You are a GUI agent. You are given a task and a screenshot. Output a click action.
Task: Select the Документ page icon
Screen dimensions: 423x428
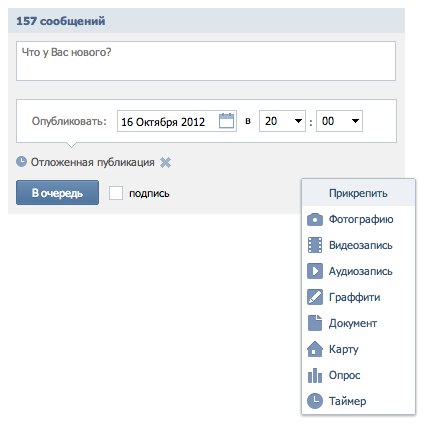(315, 323)
